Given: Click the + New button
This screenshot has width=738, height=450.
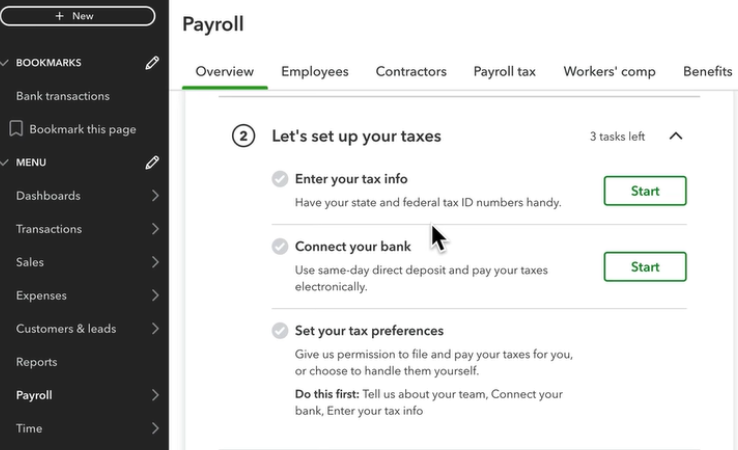Looking at the screenshot, I should coord(78,16).
